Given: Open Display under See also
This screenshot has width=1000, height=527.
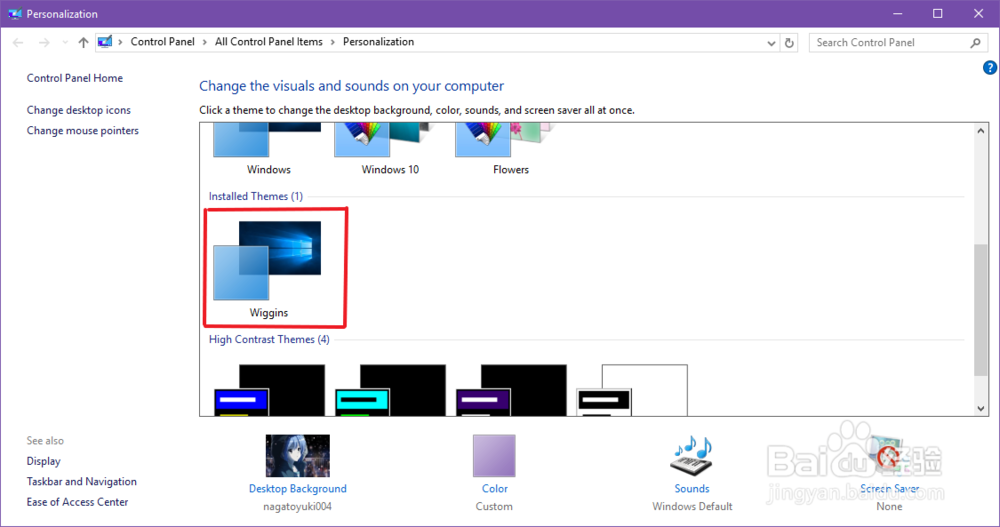Looking at the screenshot, I should pos(43,461).
